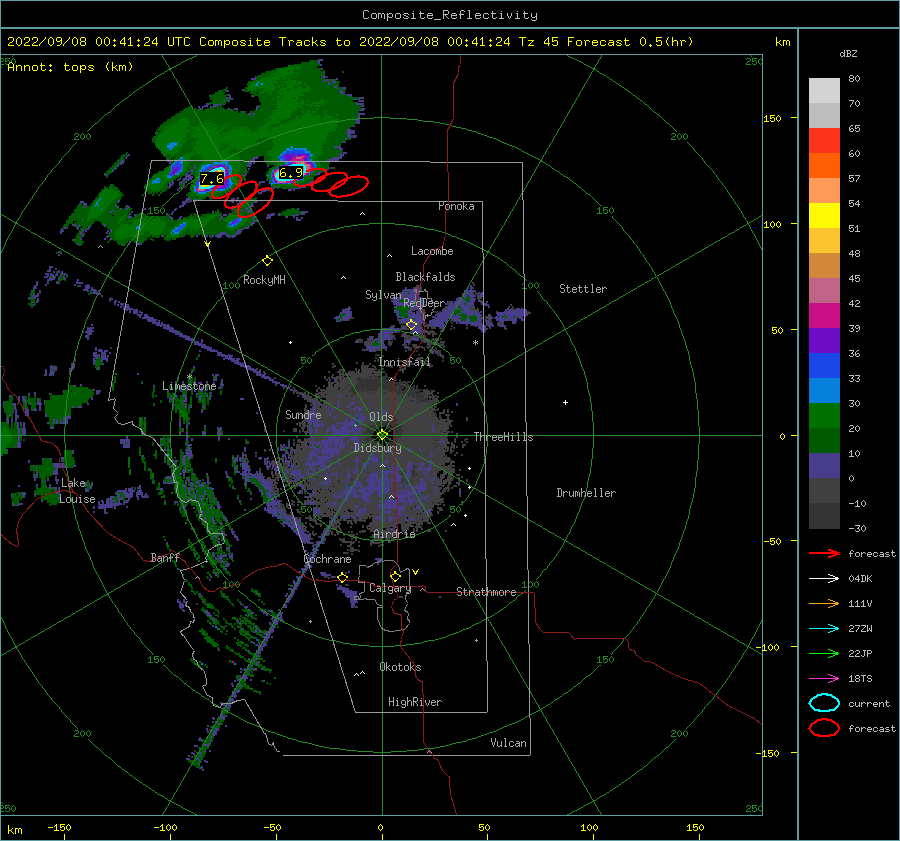Click the Limestone label on the map

point(189,386)
